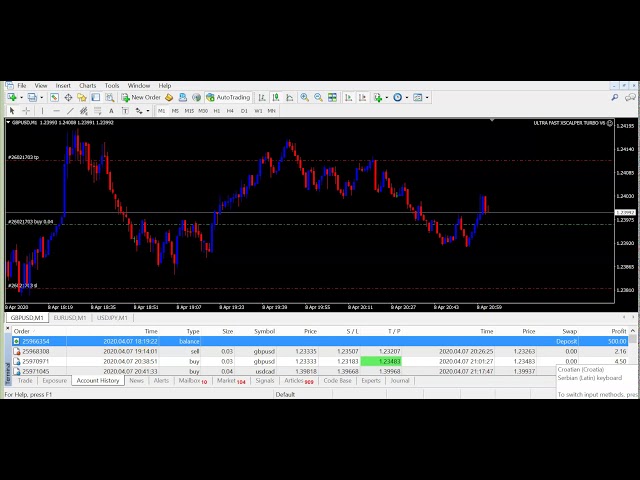Switch to the EURUSD,M1 chart tab

[70, 318]
